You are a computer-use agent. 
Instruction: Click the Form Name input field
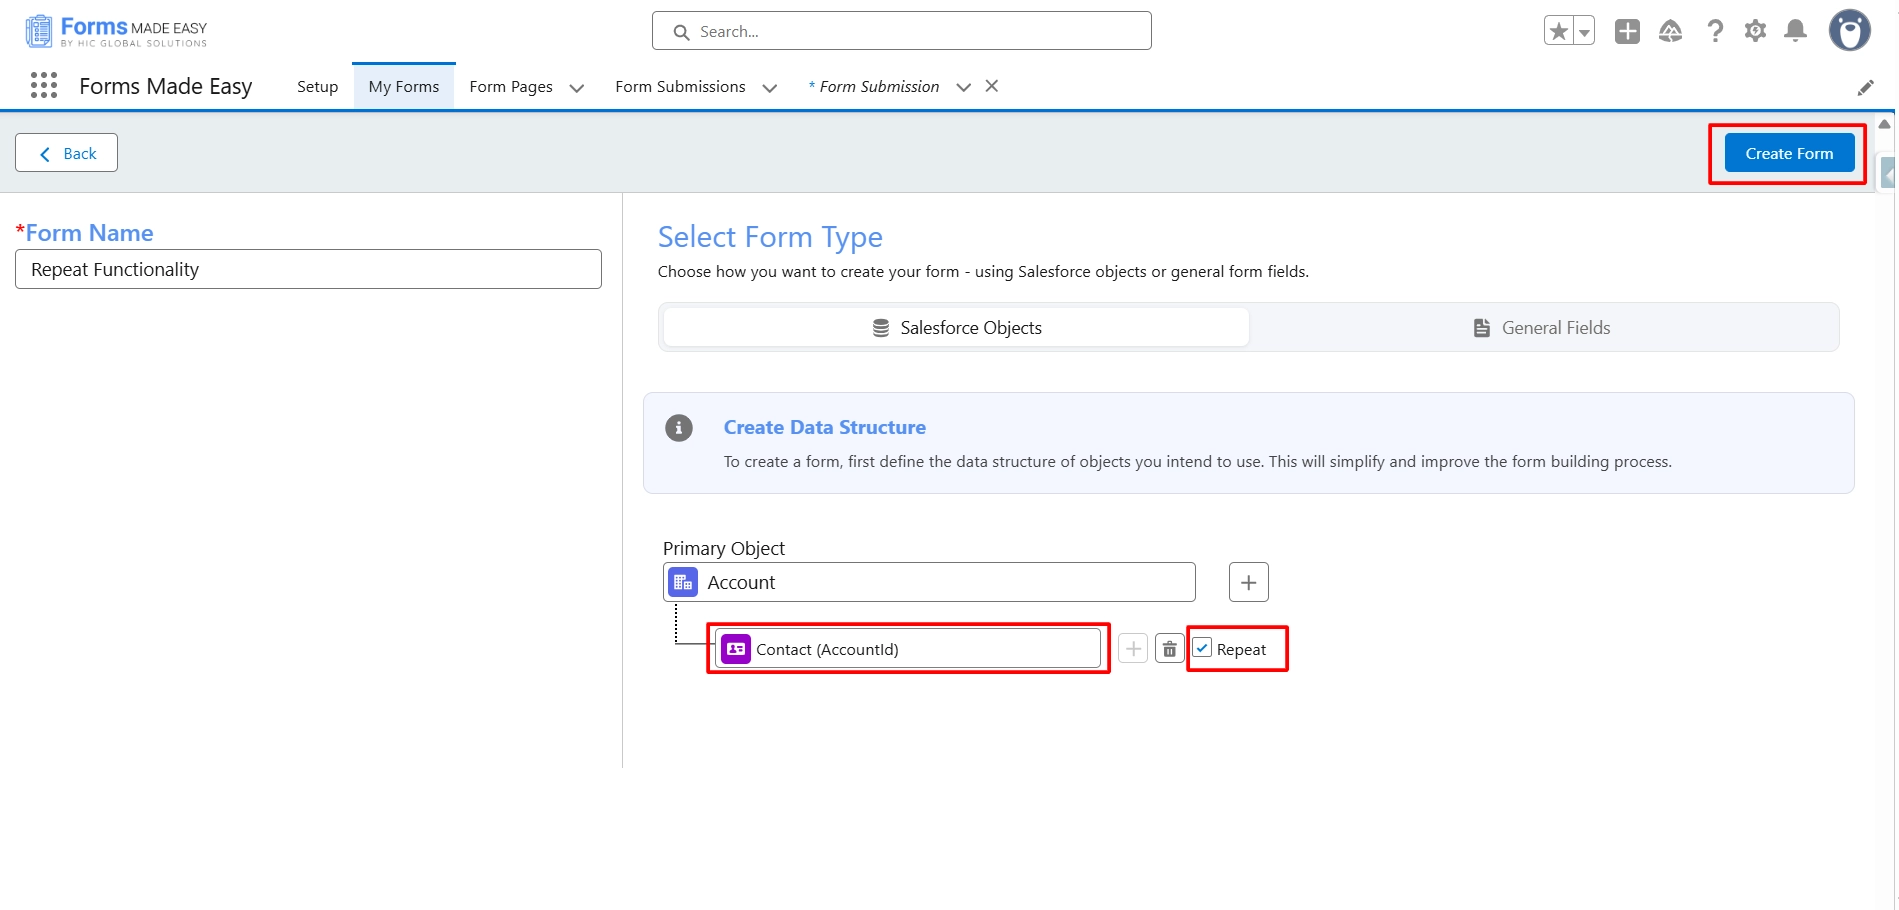(x=308, y=269)
